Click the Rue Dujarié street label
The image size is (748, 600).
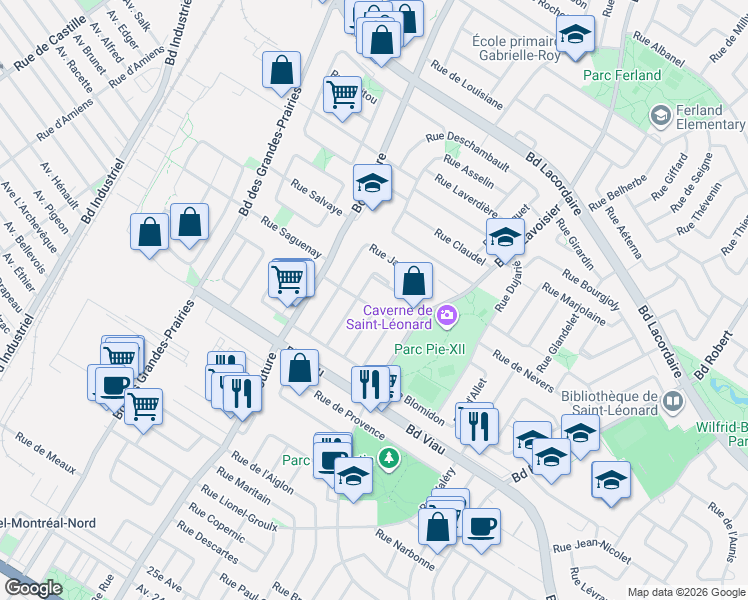[509, 287]
